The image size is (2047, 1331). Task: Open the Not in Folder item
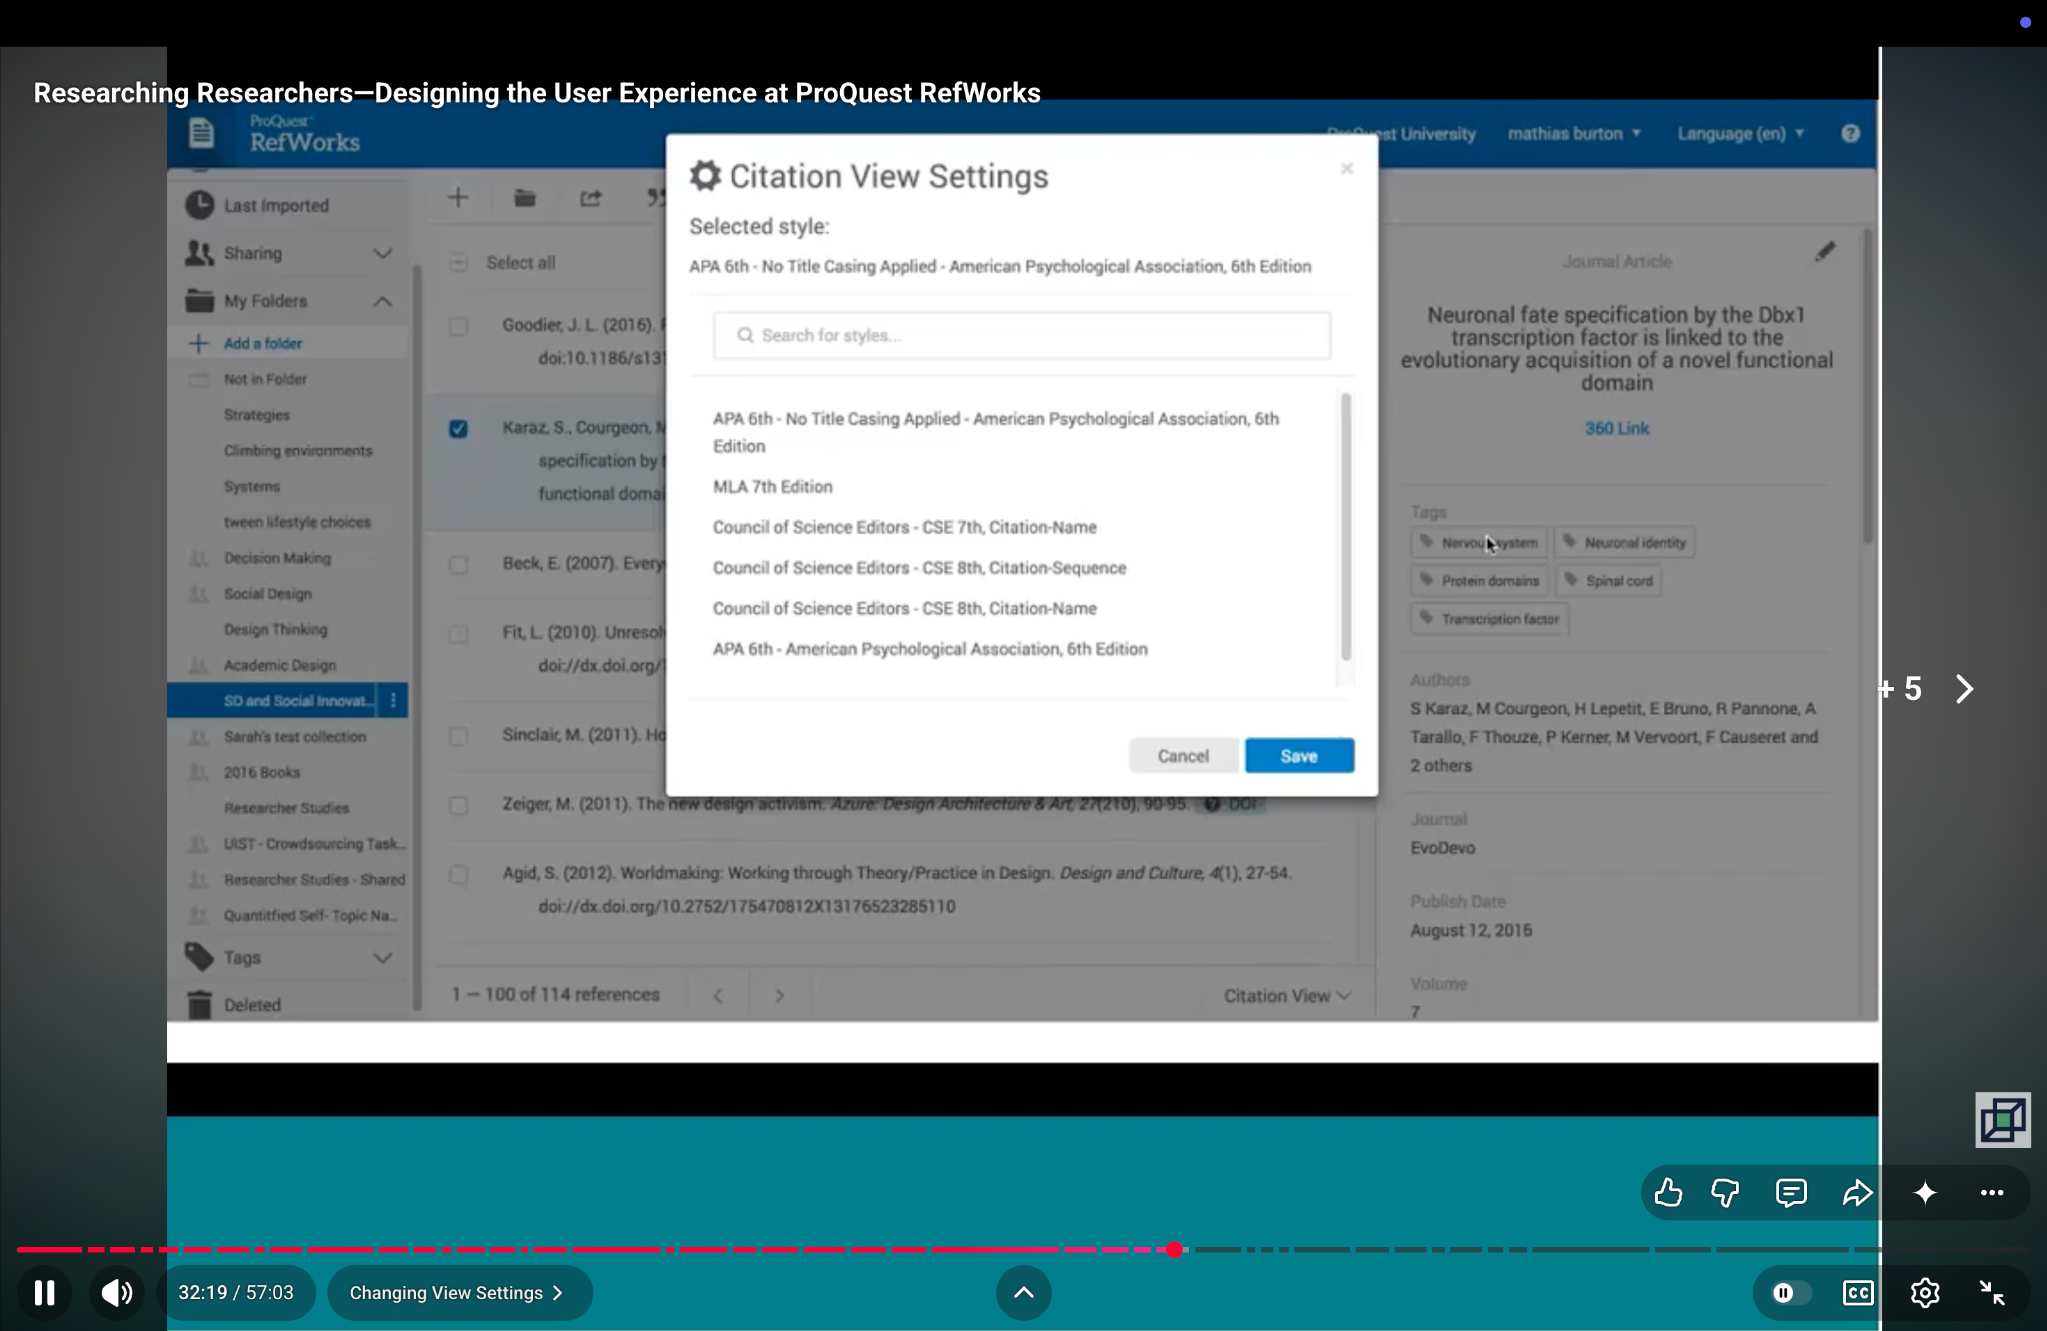point(265,379)
